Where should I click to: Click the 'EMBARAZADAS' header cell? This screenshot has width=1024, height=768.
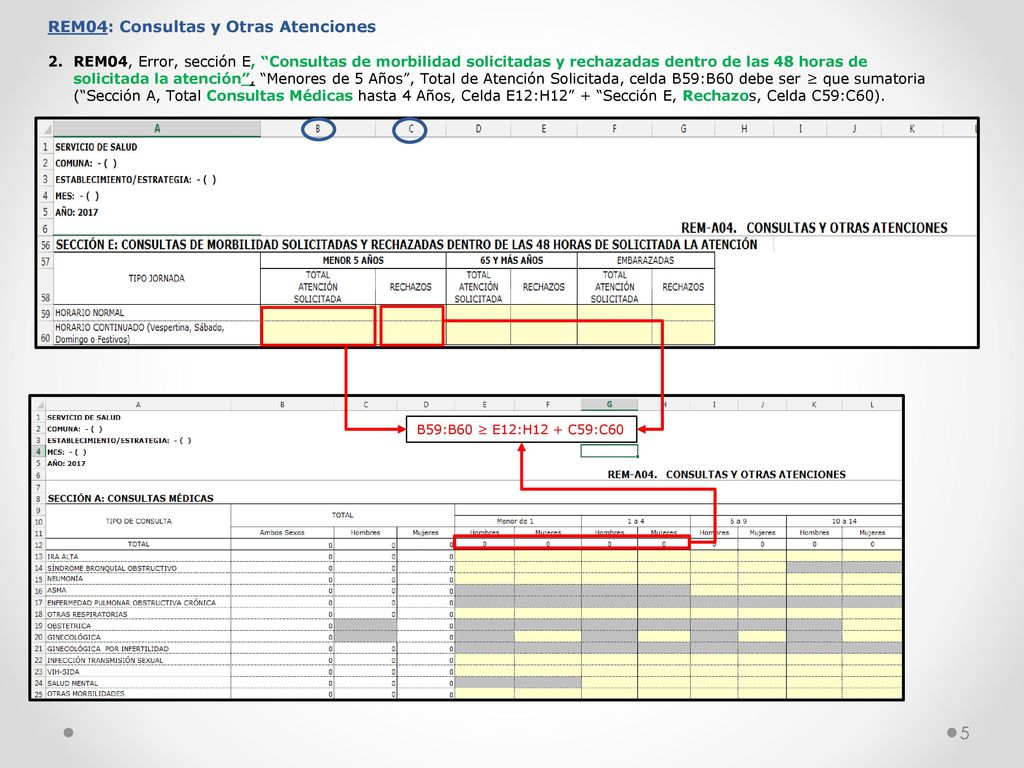click(x=646, y=260)
